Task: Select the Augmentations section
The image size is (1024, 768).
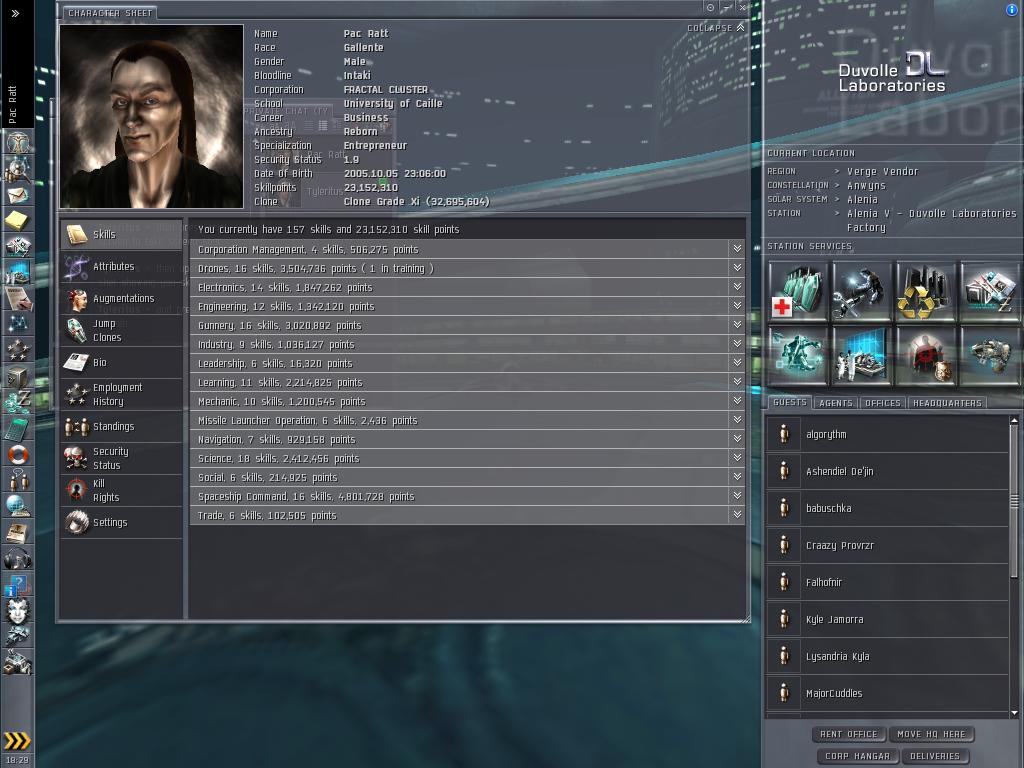Action: [121, 298]
